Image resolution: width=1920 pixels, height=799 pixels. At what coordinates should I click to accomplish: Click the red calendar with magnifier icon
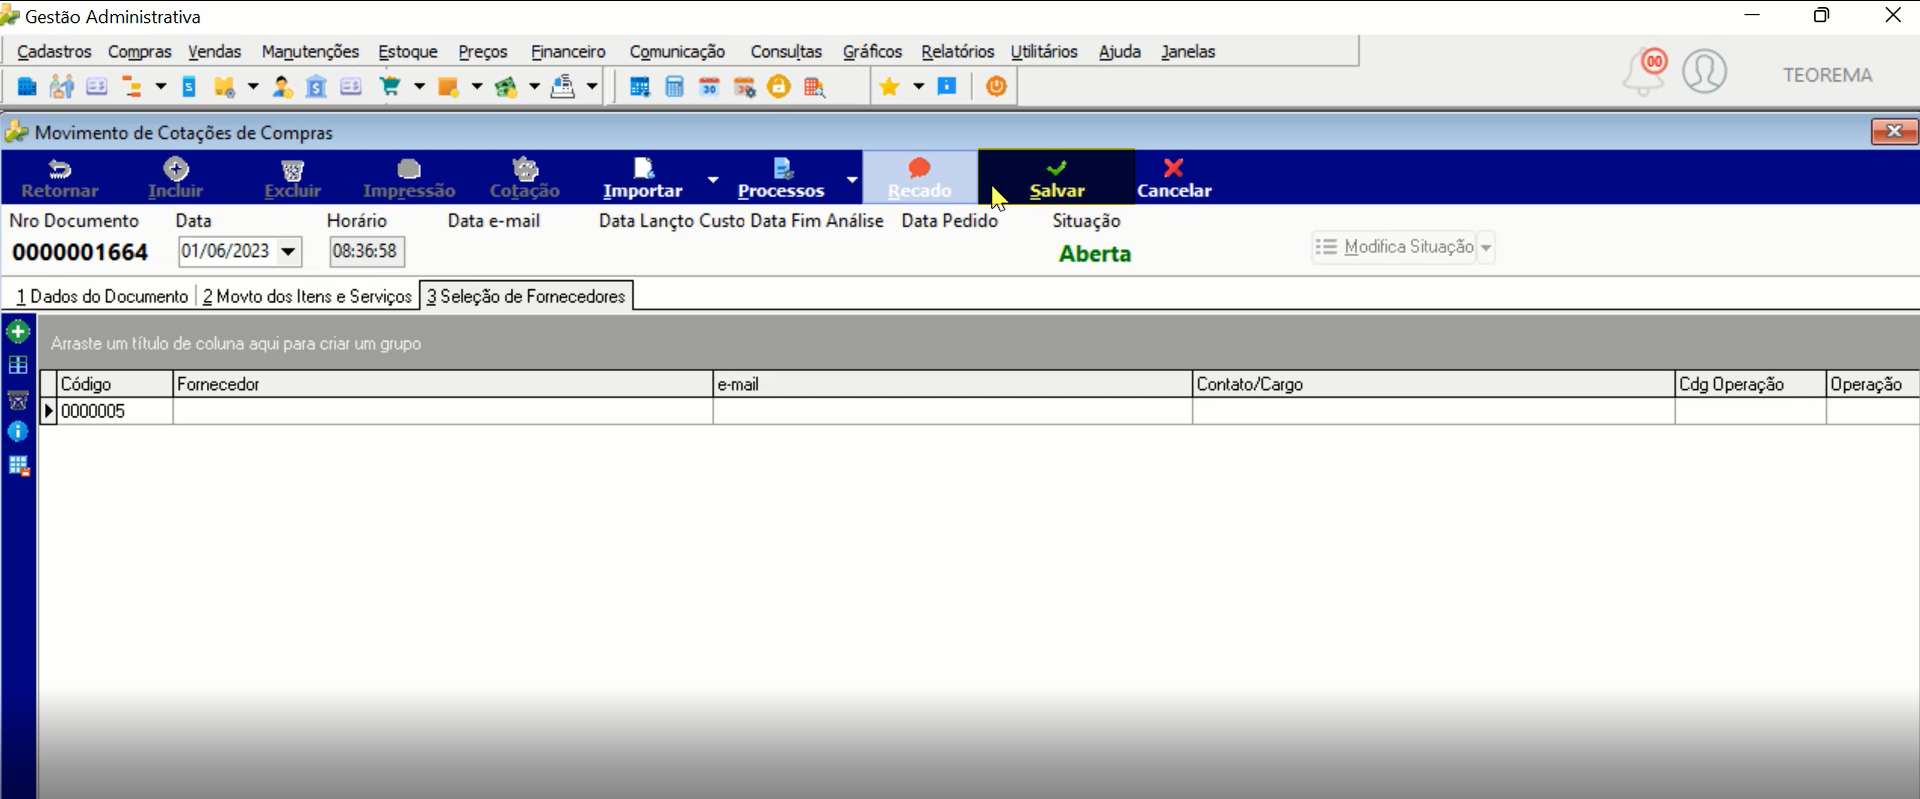point(815,87)
